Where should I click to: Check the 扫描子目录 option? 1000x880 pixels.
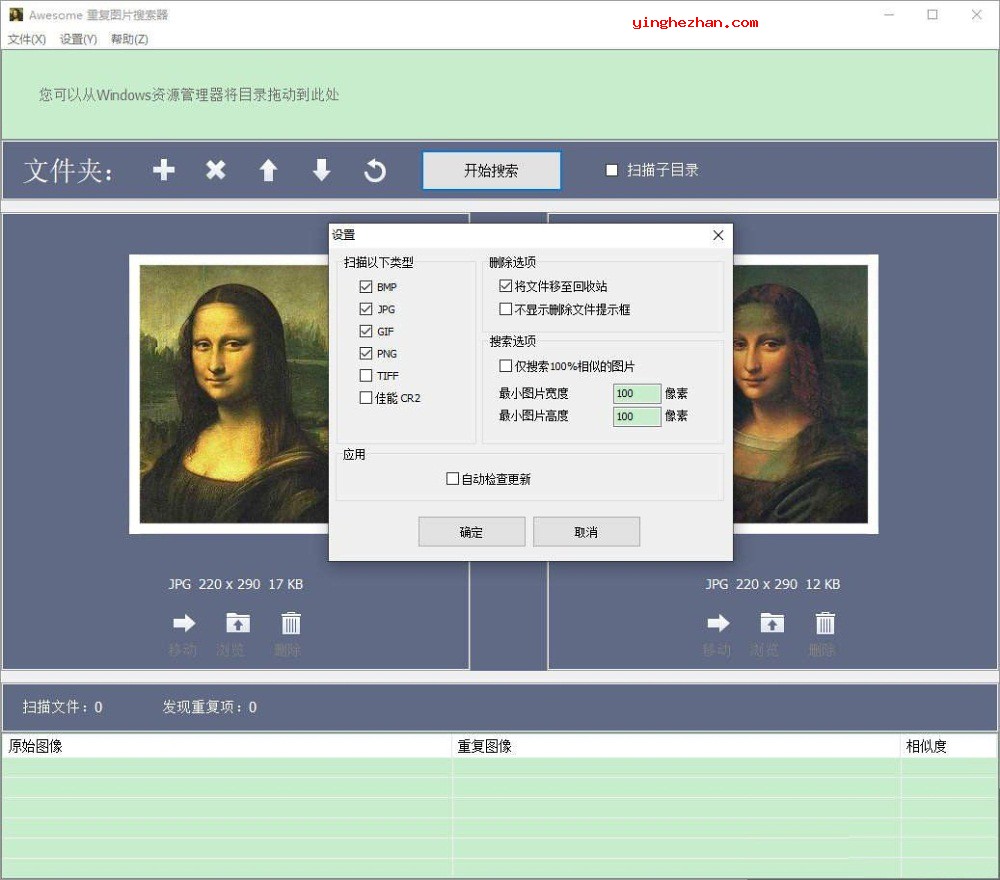click(612, 170)
